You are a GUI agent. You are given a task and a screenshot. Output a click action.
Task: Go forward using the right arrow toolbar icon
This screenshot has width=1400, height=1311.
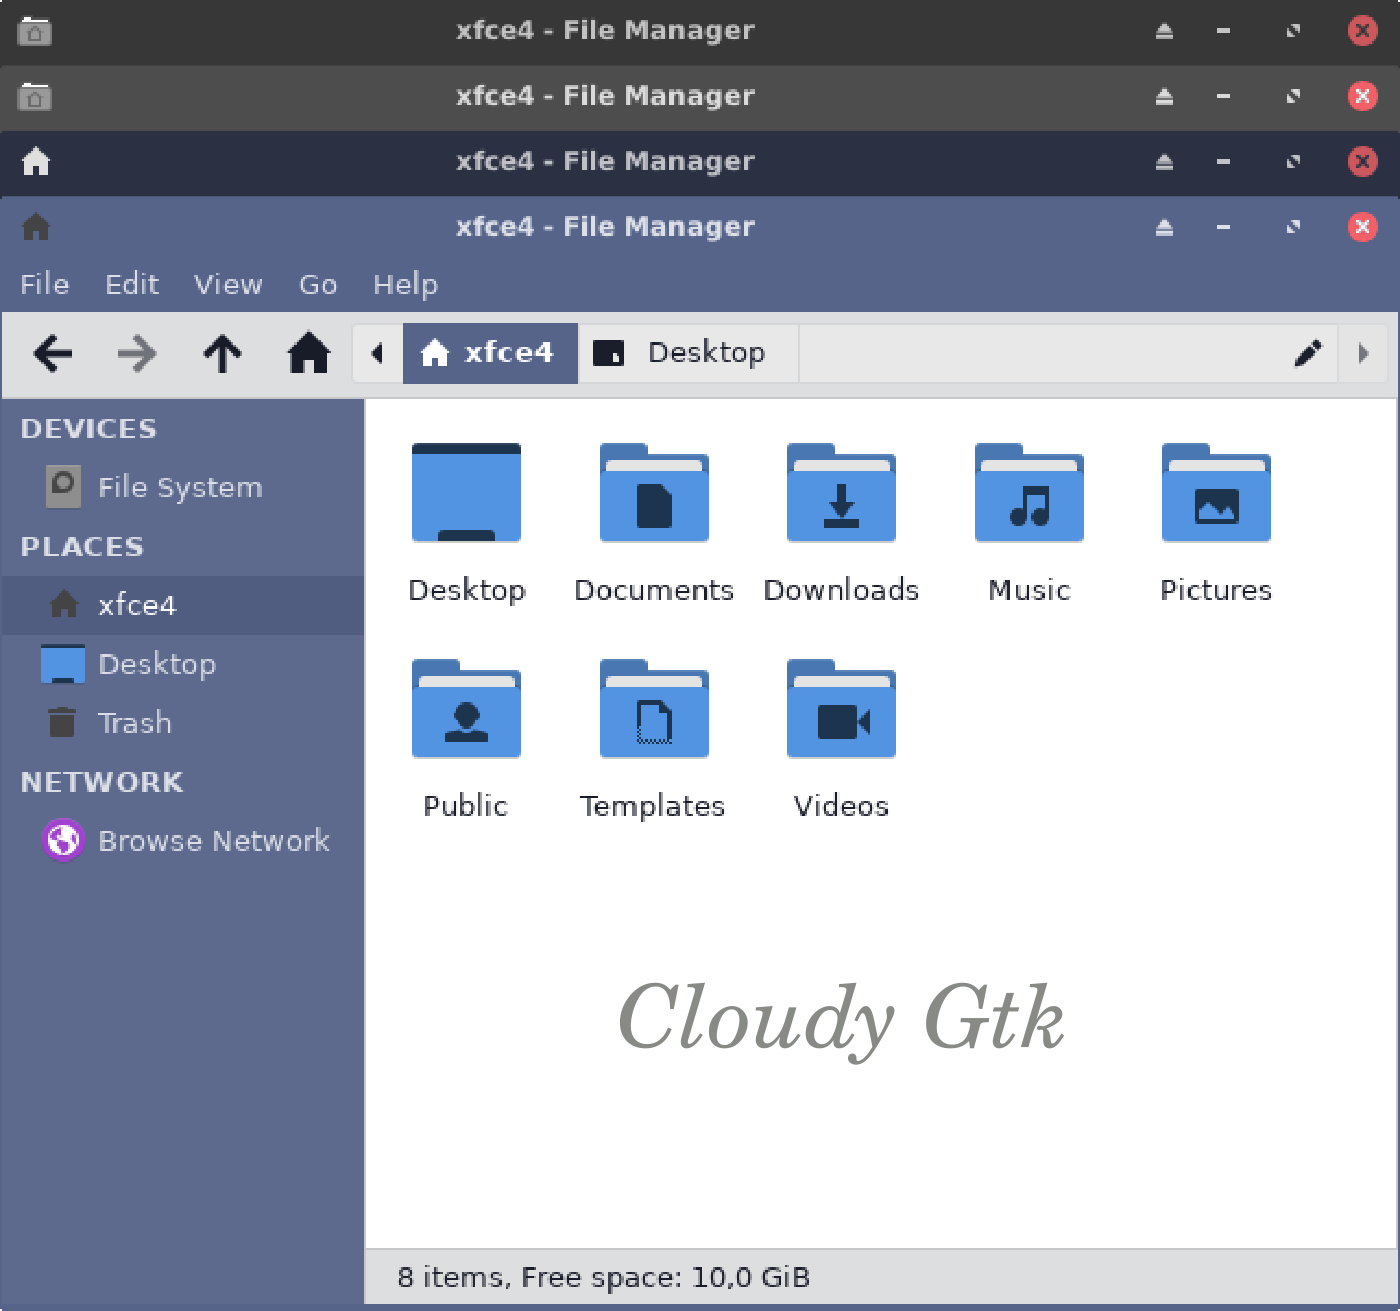coord(137,353)
